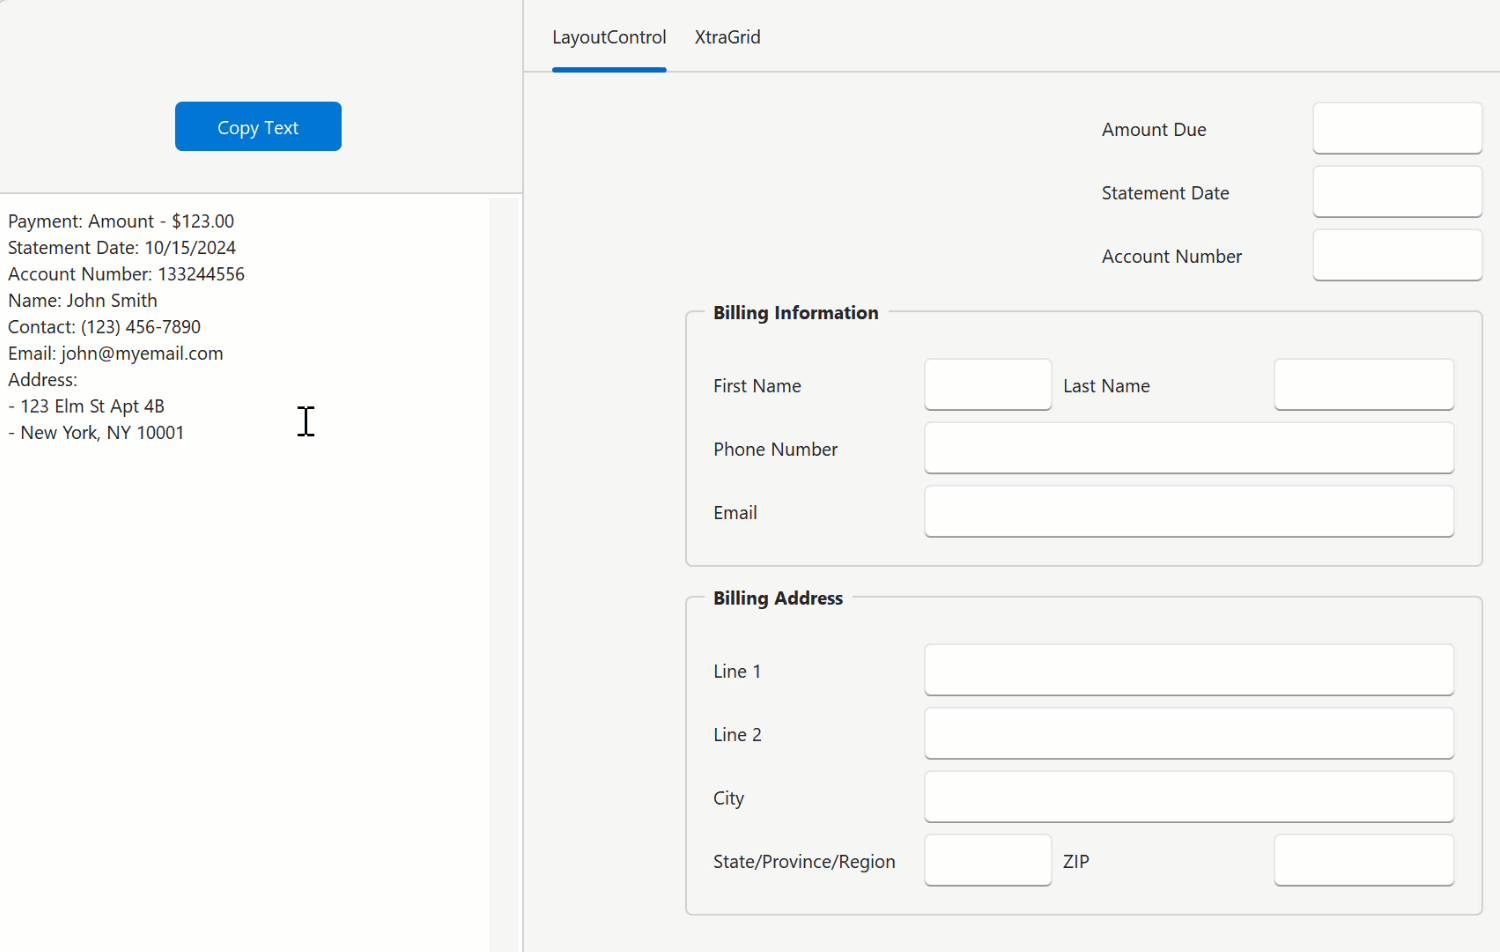Click the First Name field
The width and height of the screenshot is (1500, 952).
[987, 385]
